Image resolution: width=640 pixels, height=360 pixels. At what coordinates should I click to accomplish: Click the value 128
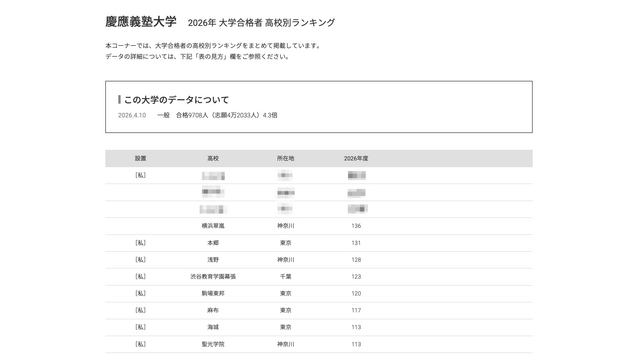[356, 260]
